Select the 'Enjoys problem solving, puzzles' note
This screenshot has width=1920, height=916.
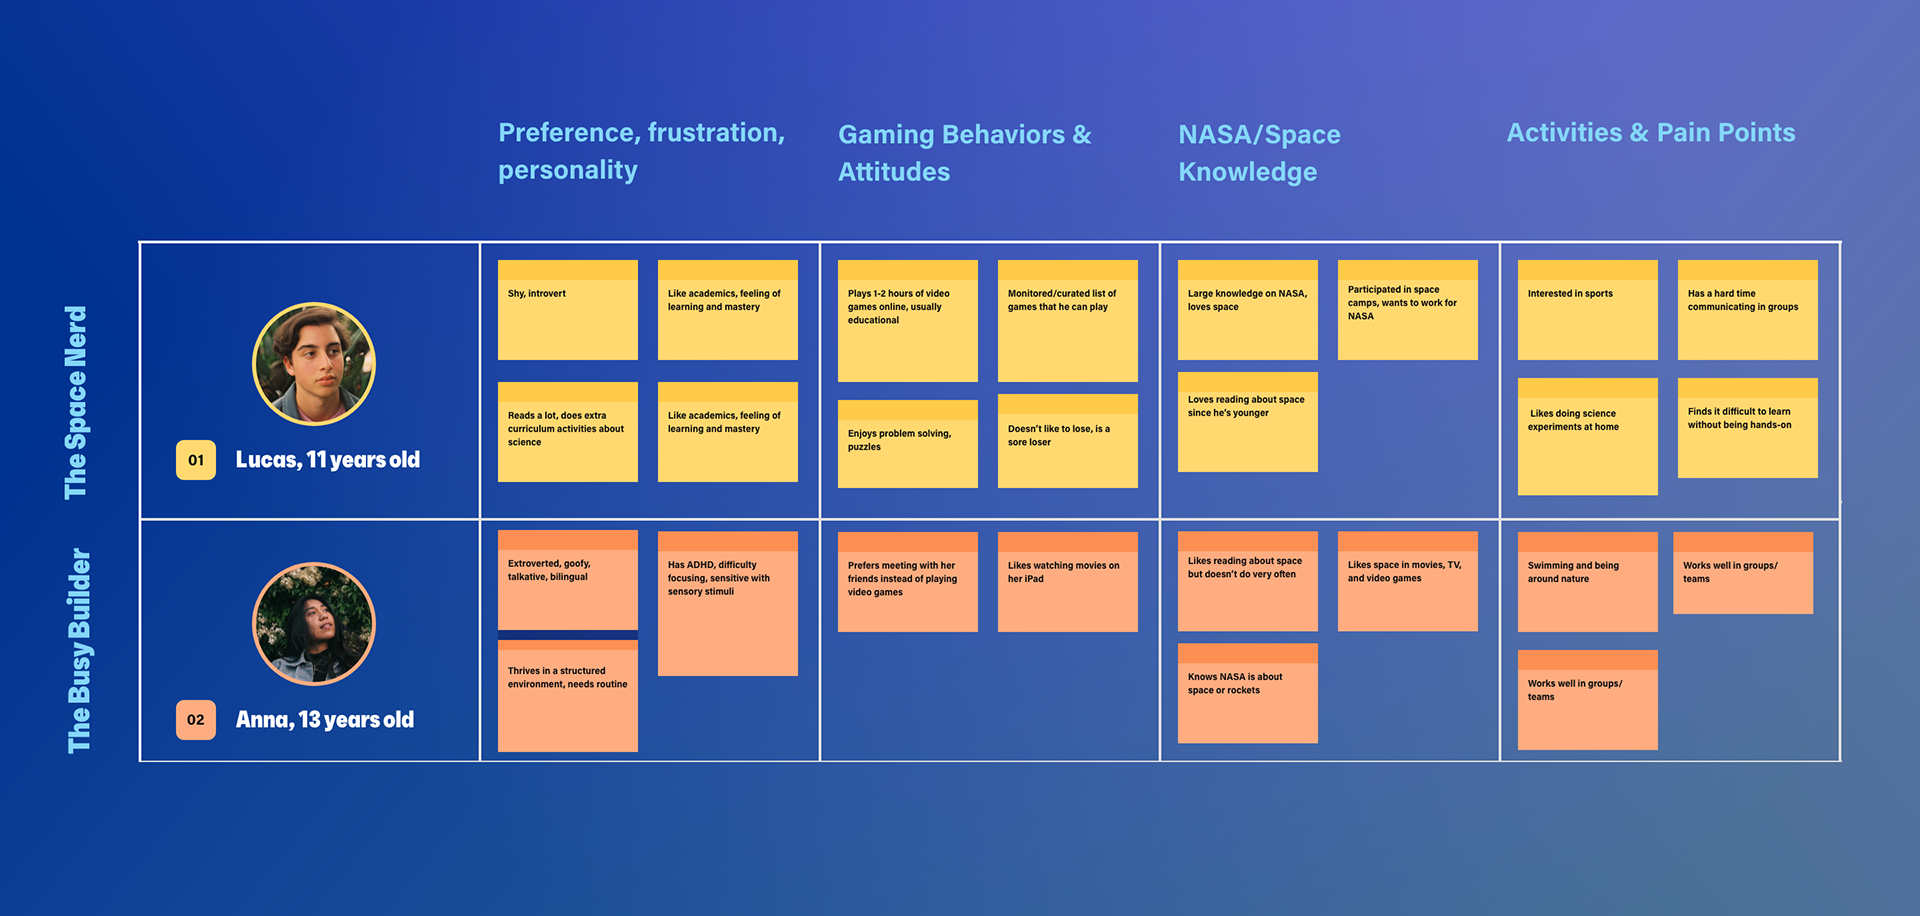coord(908,444)
